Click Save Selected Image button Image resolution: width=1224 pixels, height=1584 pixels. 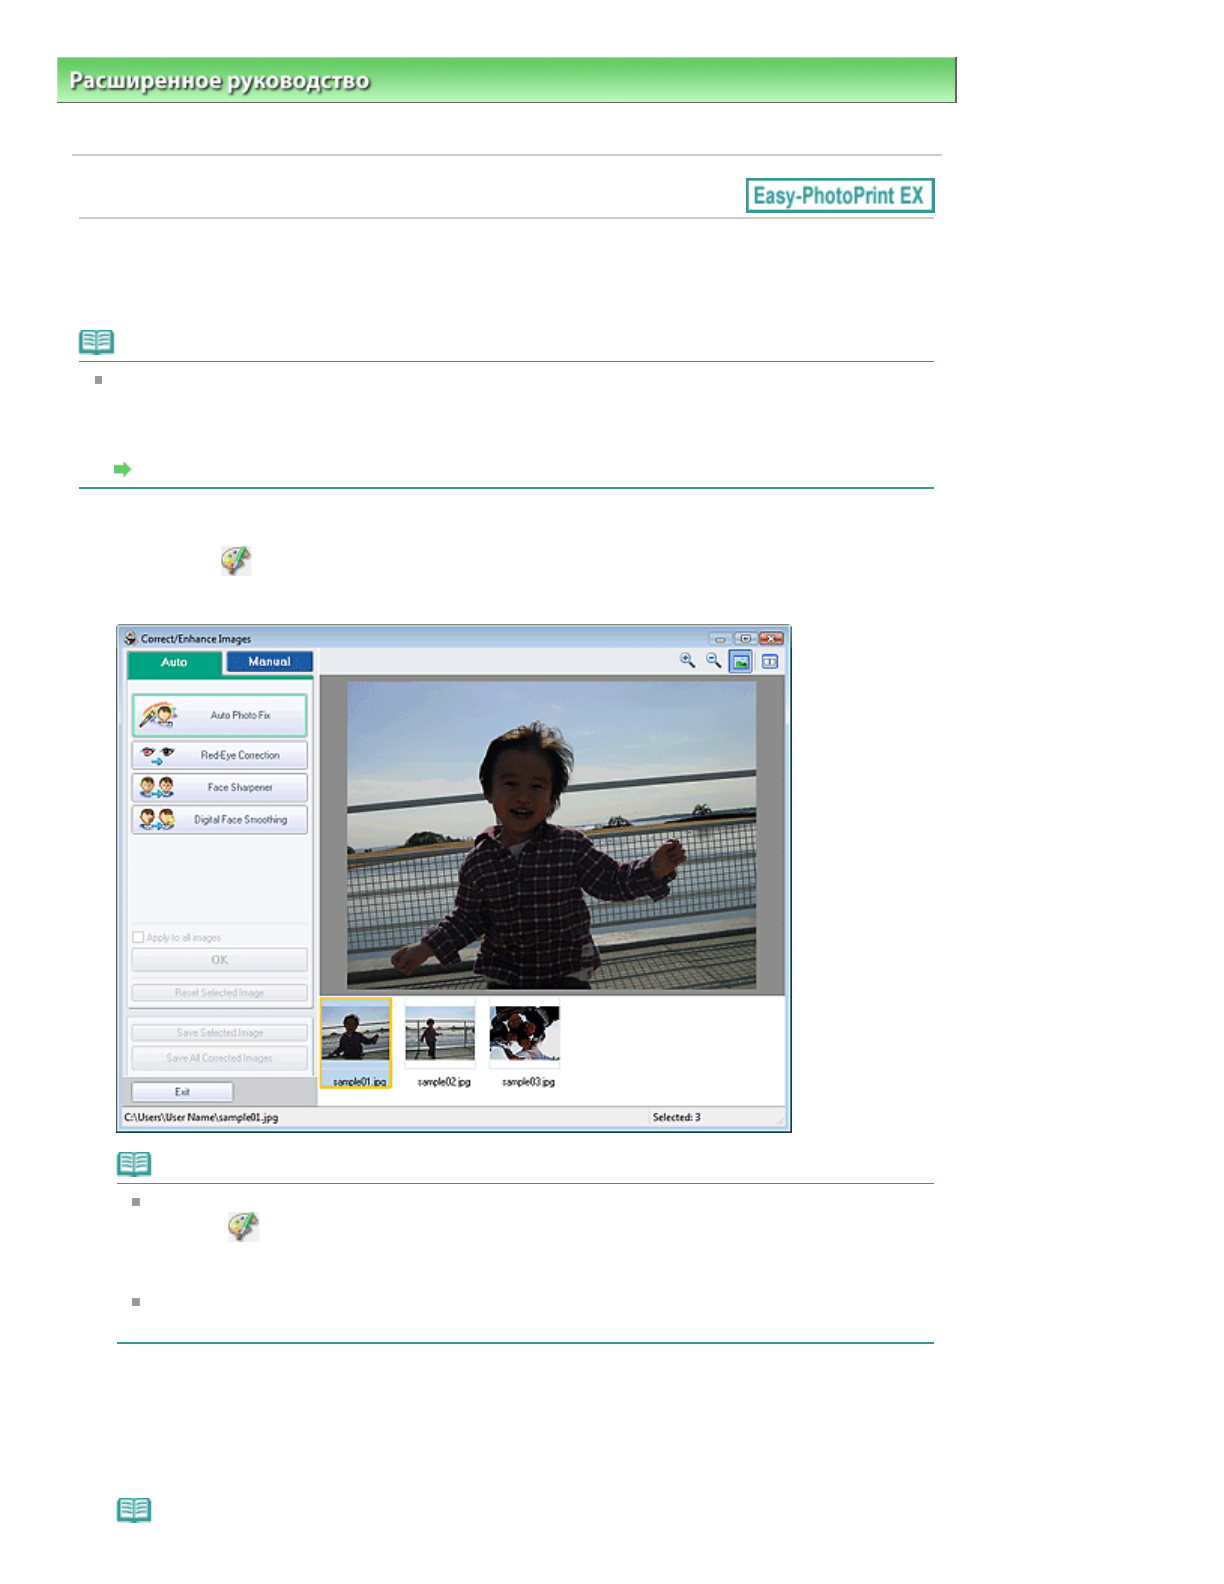tap(219, 1033)
